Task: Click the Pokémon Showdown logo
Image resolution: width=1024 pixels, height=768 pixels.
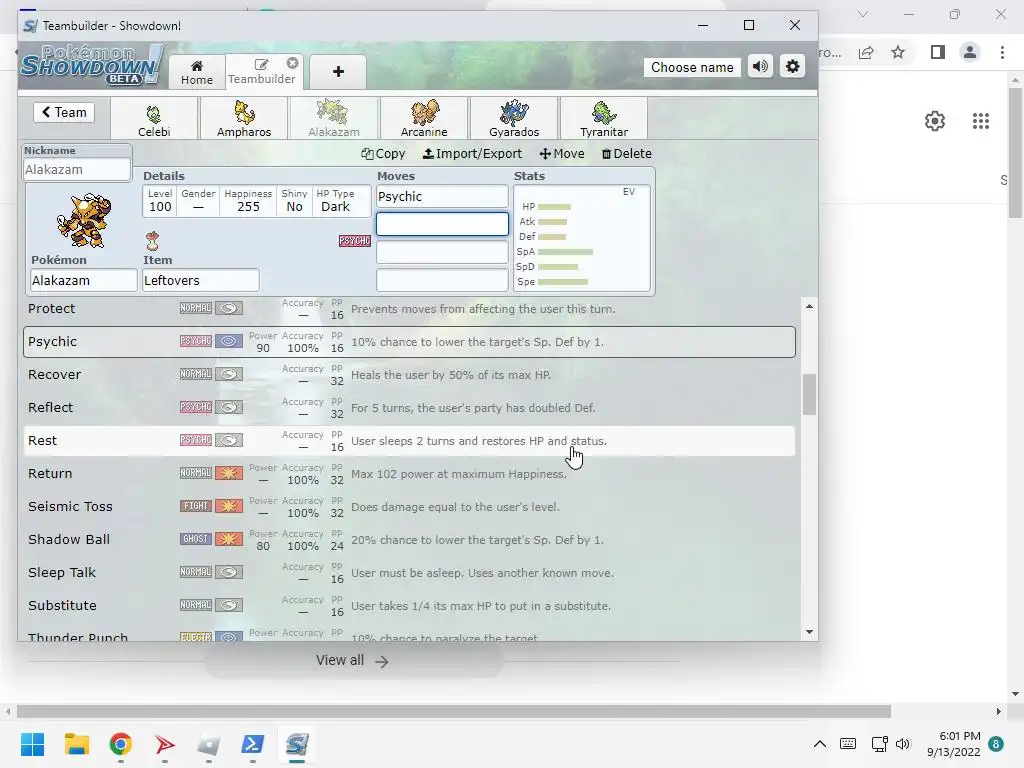Action: 91,64
